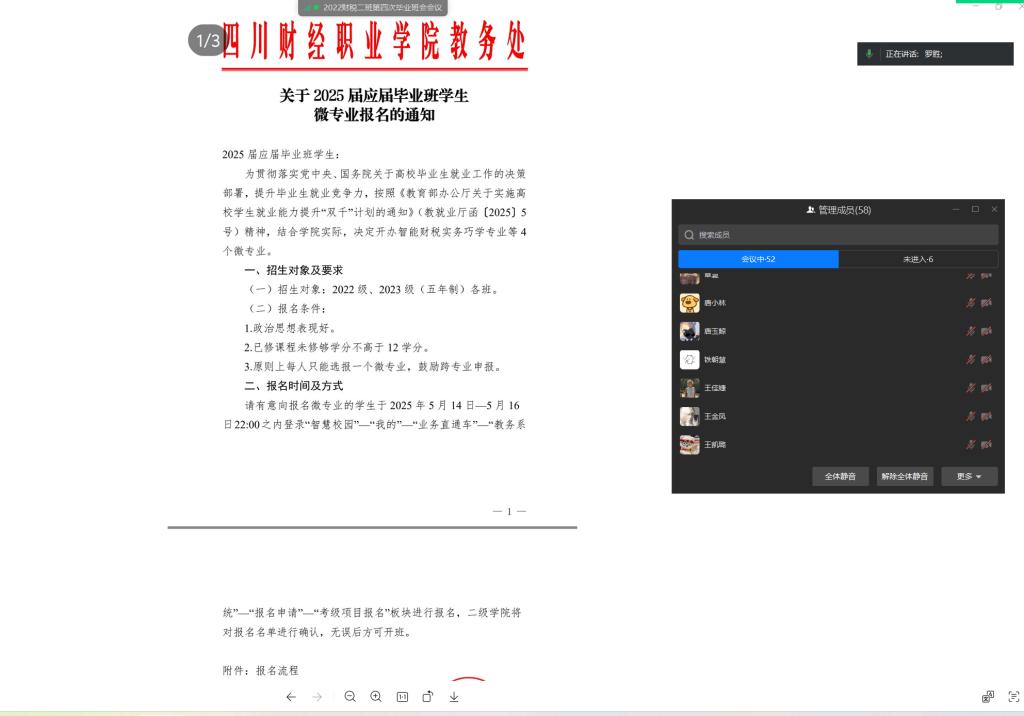1024x716 pixels.
Task: Toggle camera icon for 王凯璐
Action: pyautogui.click(x=987, y=444)
